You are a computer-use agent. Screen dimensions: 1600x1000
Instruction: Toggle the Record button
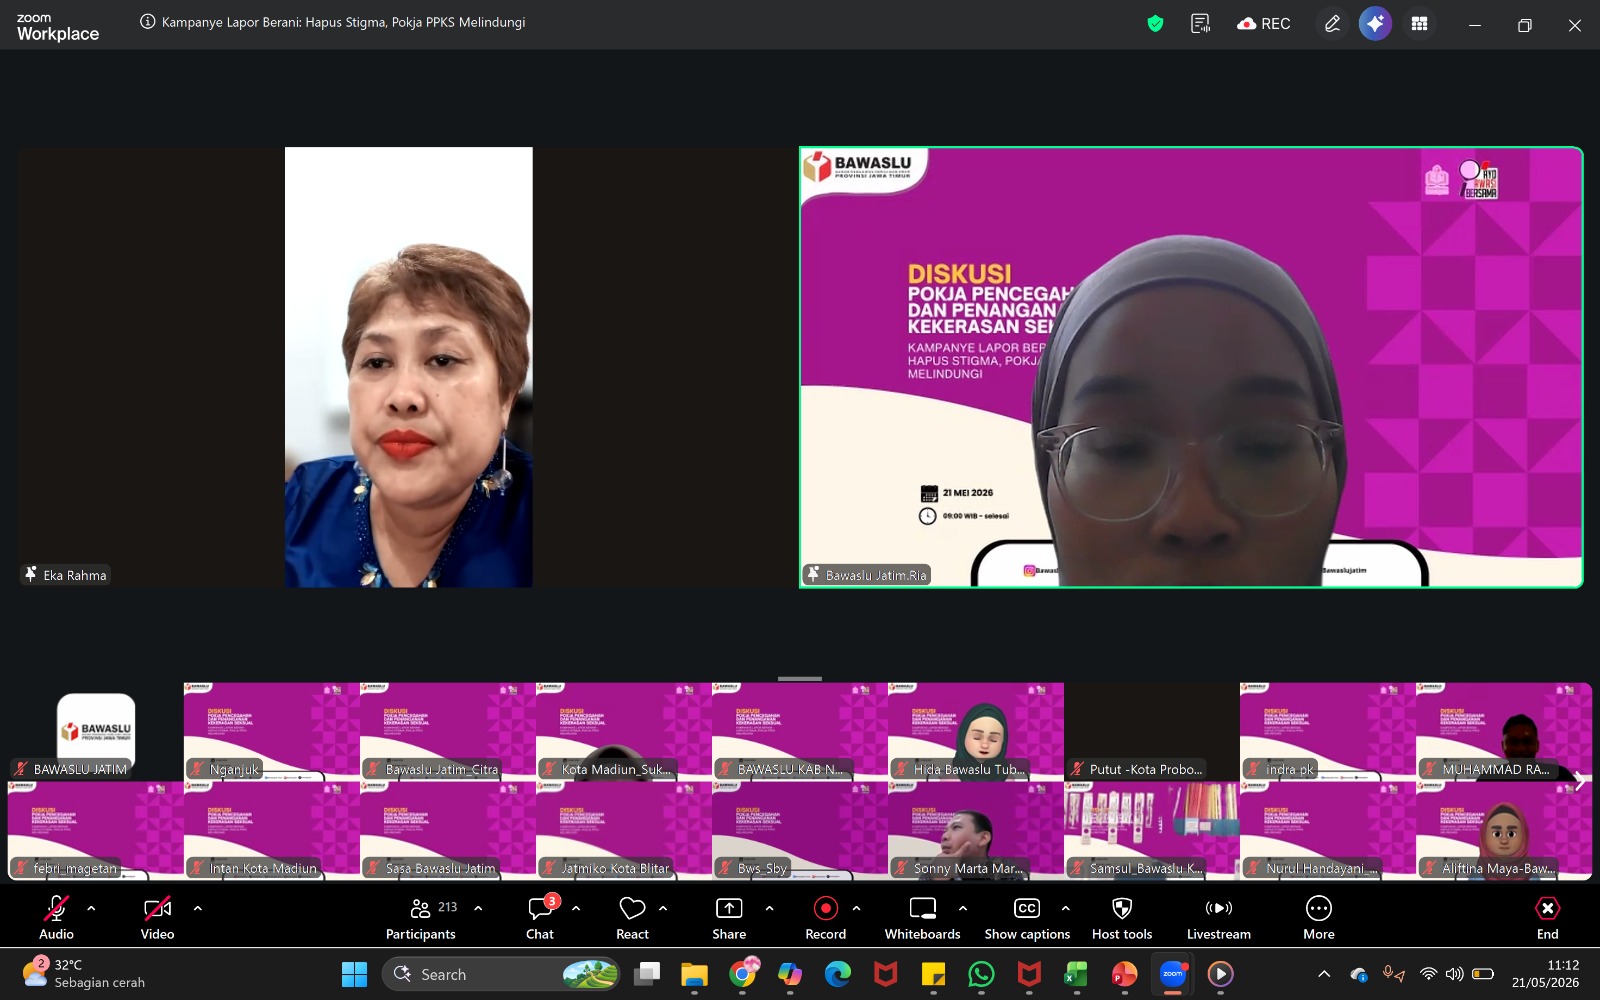pos(825,918)
